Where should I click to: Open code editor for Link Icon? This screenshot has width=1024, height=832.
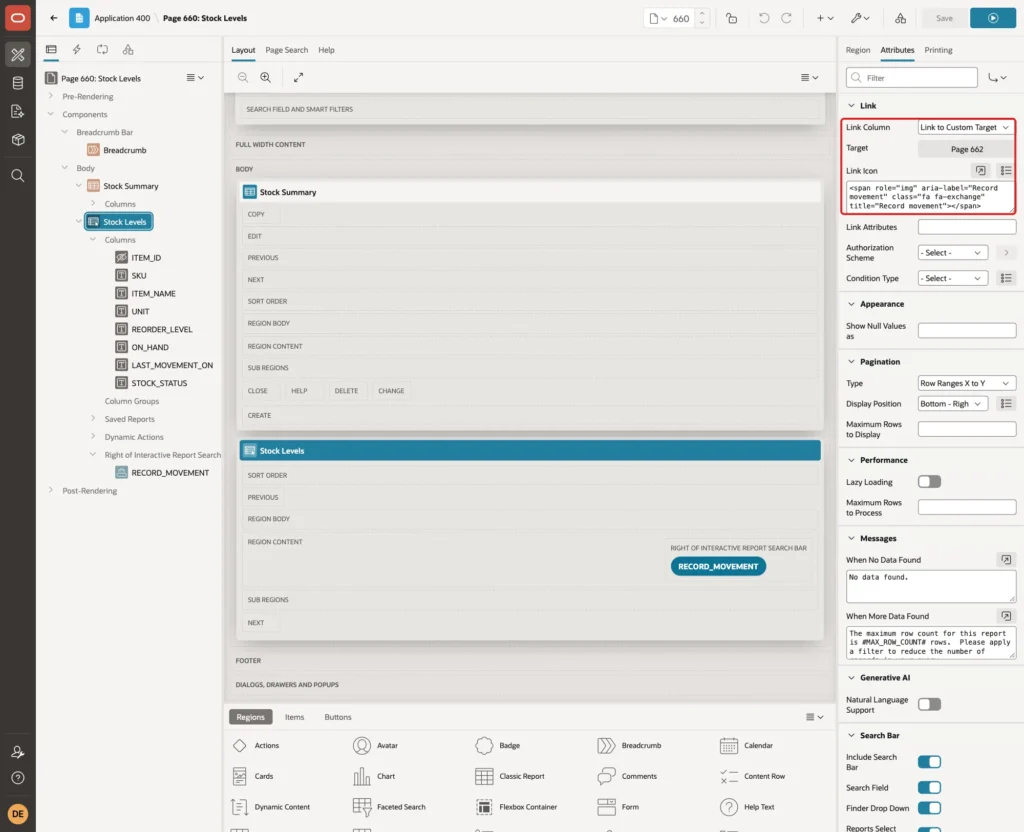[x=980, y=170]
